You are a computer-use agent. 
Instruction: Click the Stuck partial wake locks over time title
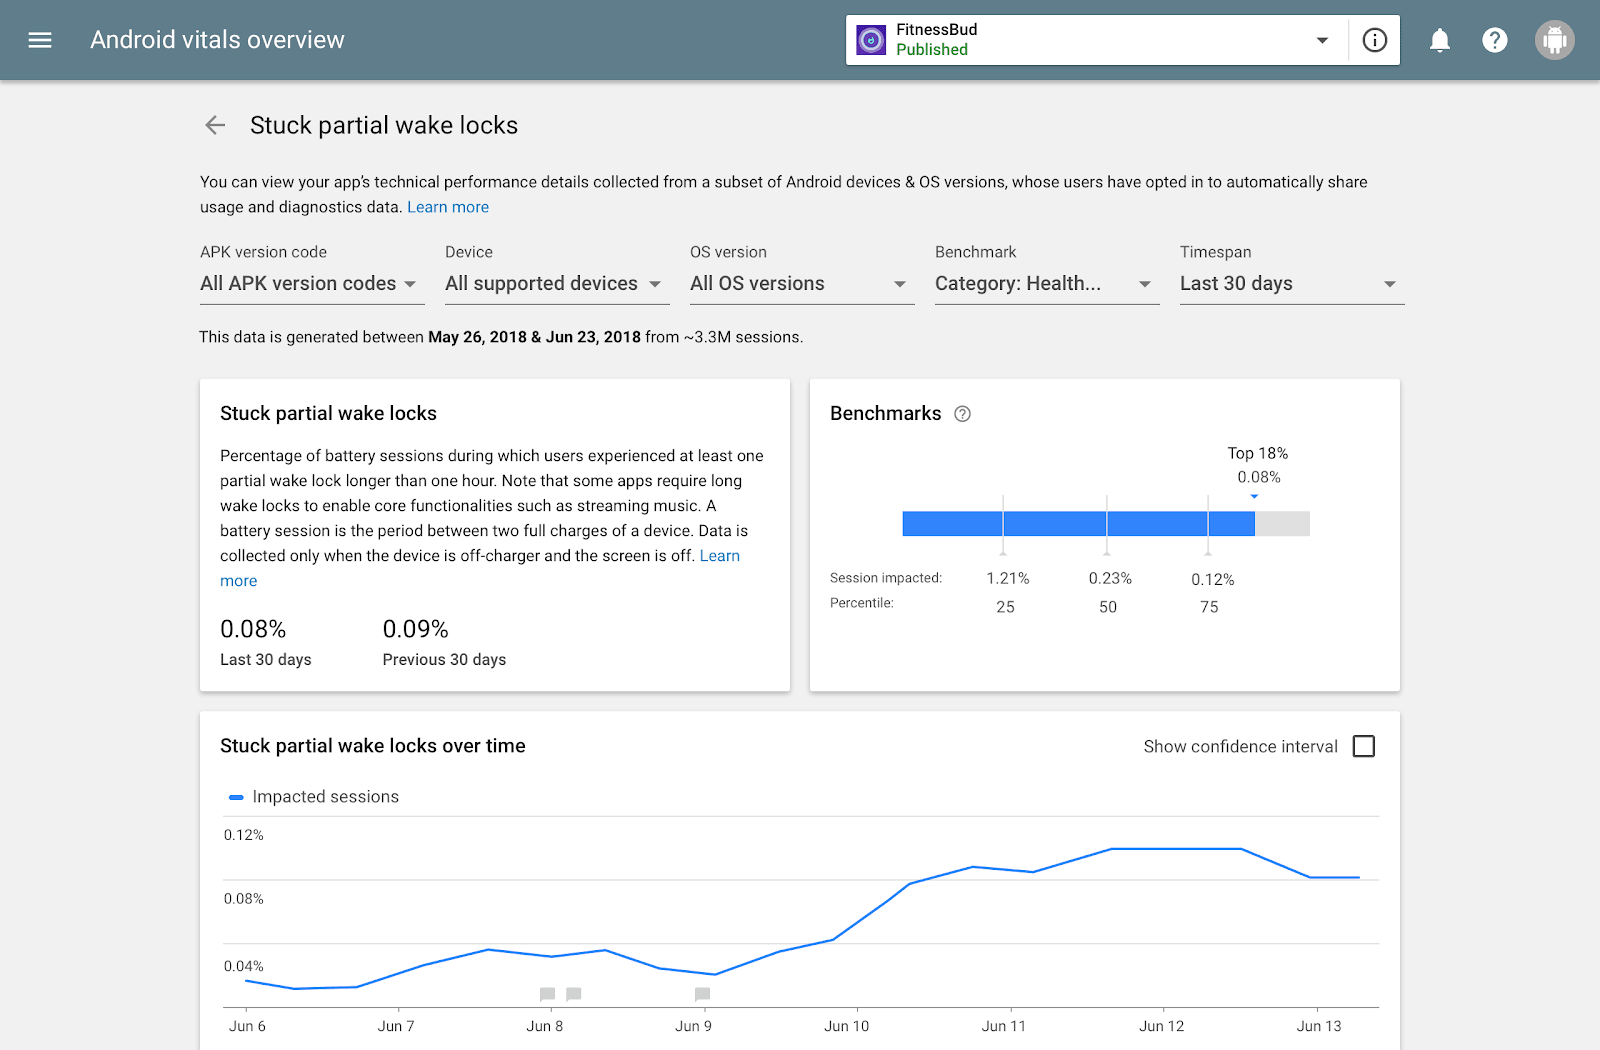pos(373,746)
